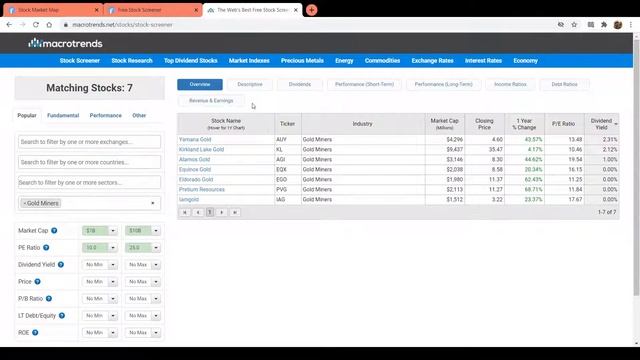Open the Exchange Rates menu
The image size is (640, 360).
pos(432,61)
